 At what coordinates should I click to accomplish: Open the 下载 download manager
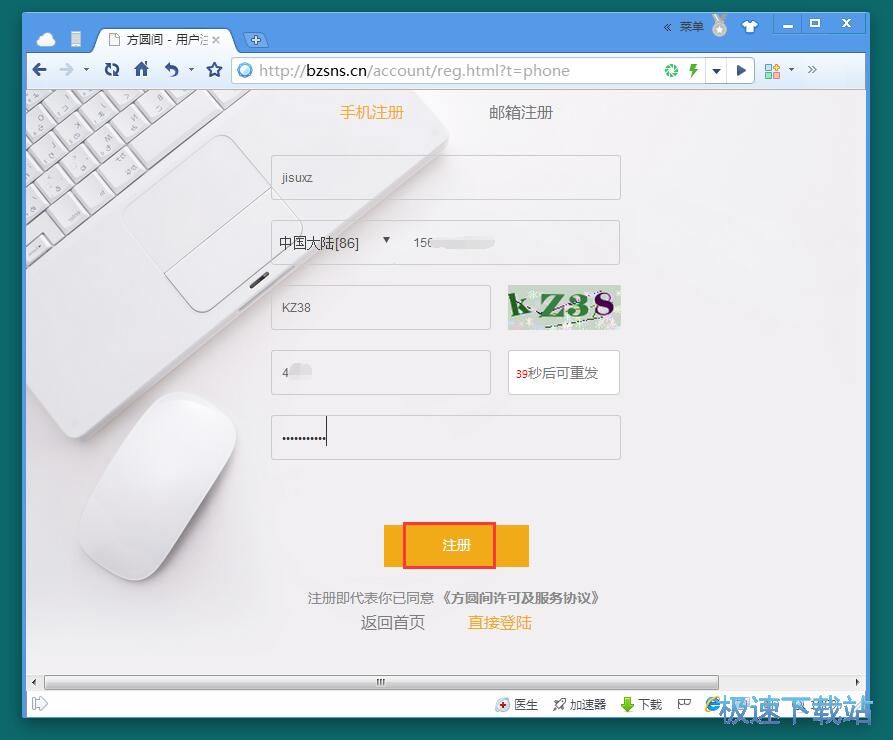pyautogui.click(x=645, y=704)
